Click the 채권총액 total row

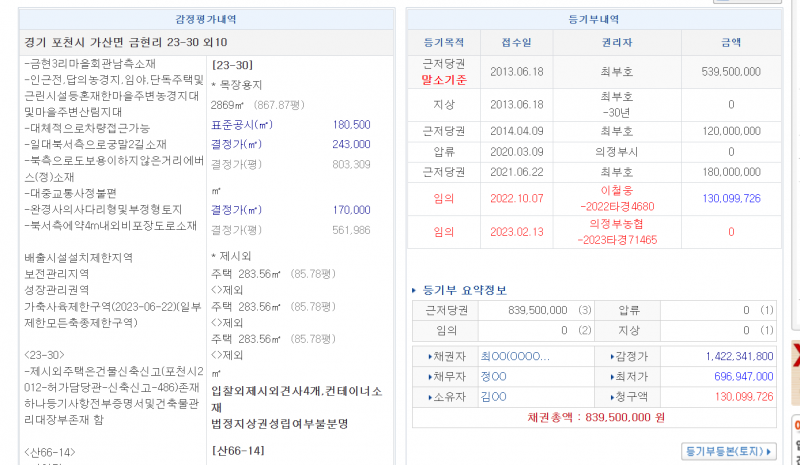[x=595, y=417]
